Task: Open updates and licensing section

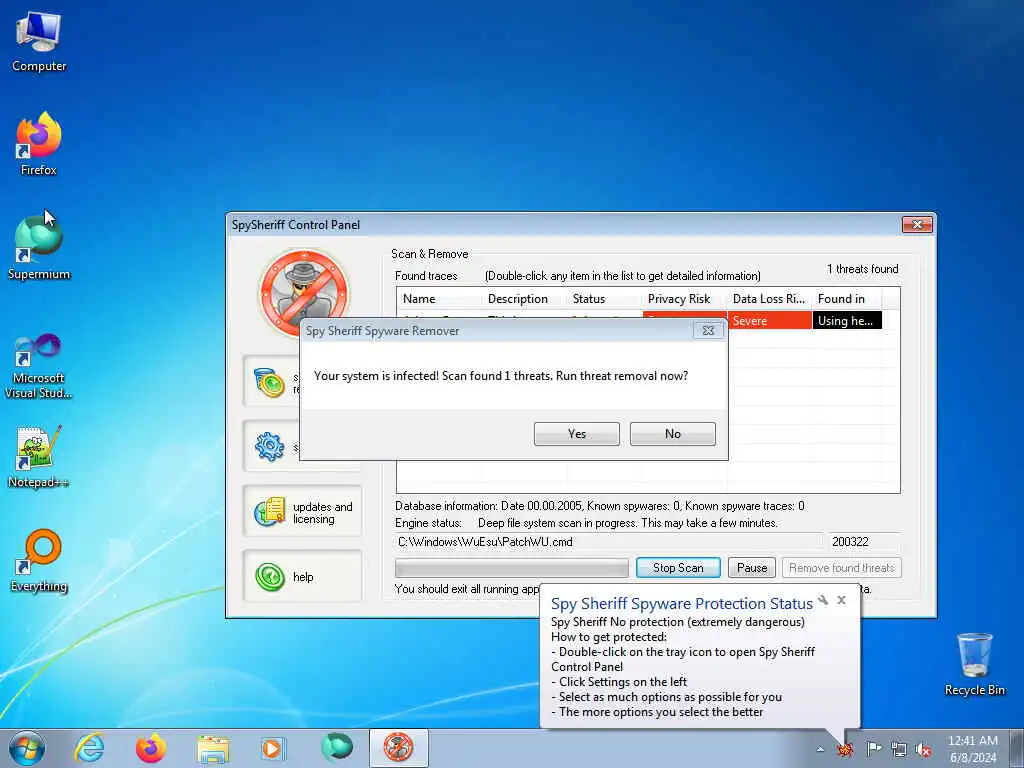Action: point(302,512)
